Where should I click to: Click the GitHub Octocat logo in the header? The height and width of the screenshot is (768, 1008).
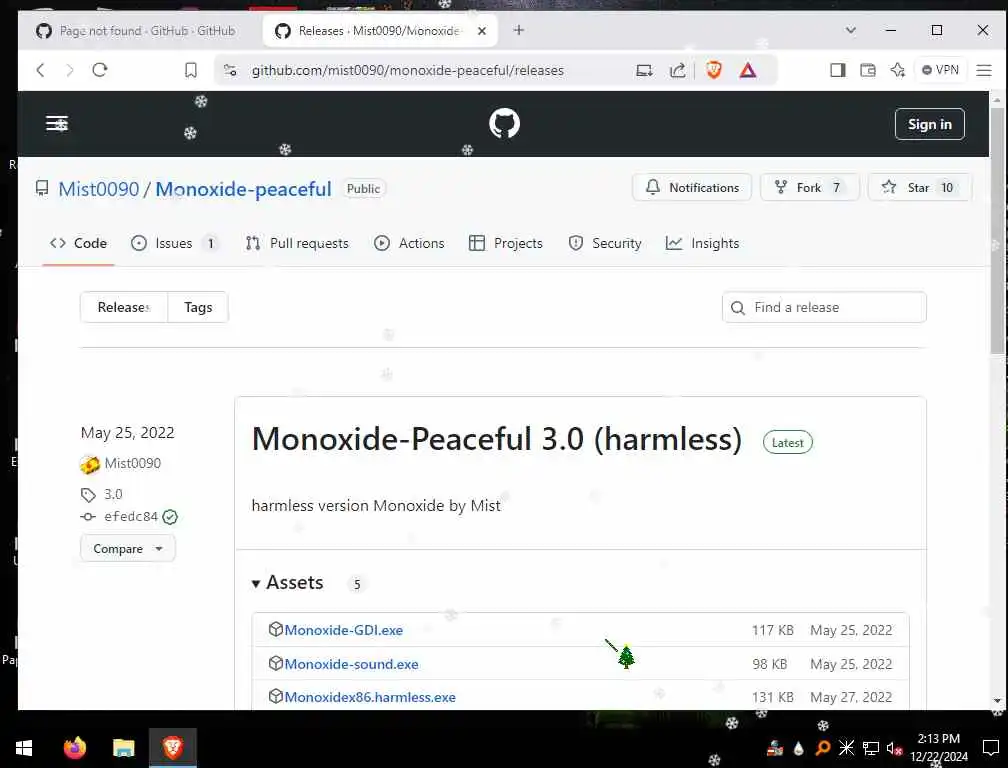[504, 123]
